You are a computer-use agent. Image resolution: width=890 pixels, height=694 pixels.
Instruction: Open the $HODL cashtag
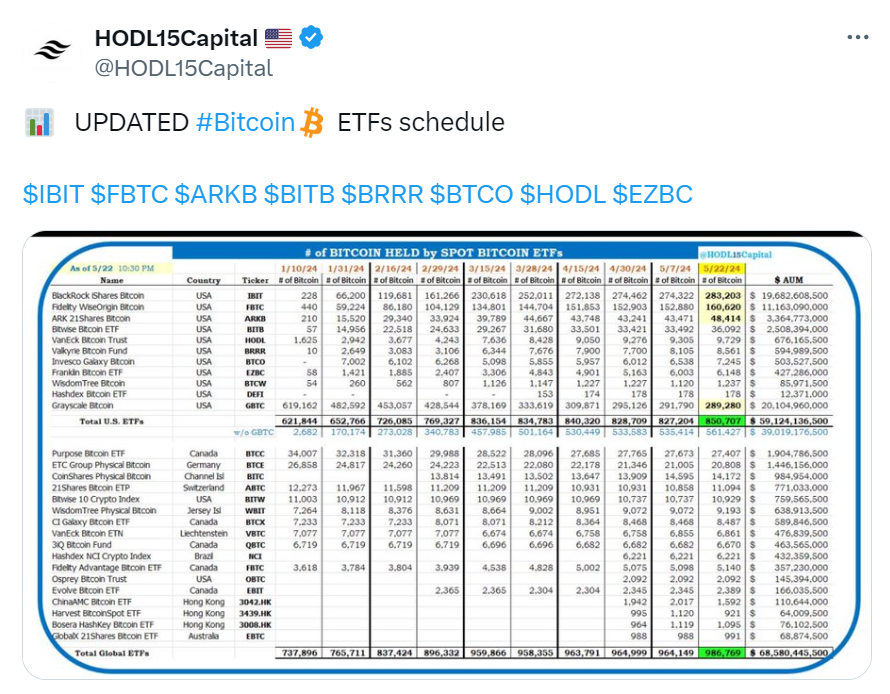(562, 194)
